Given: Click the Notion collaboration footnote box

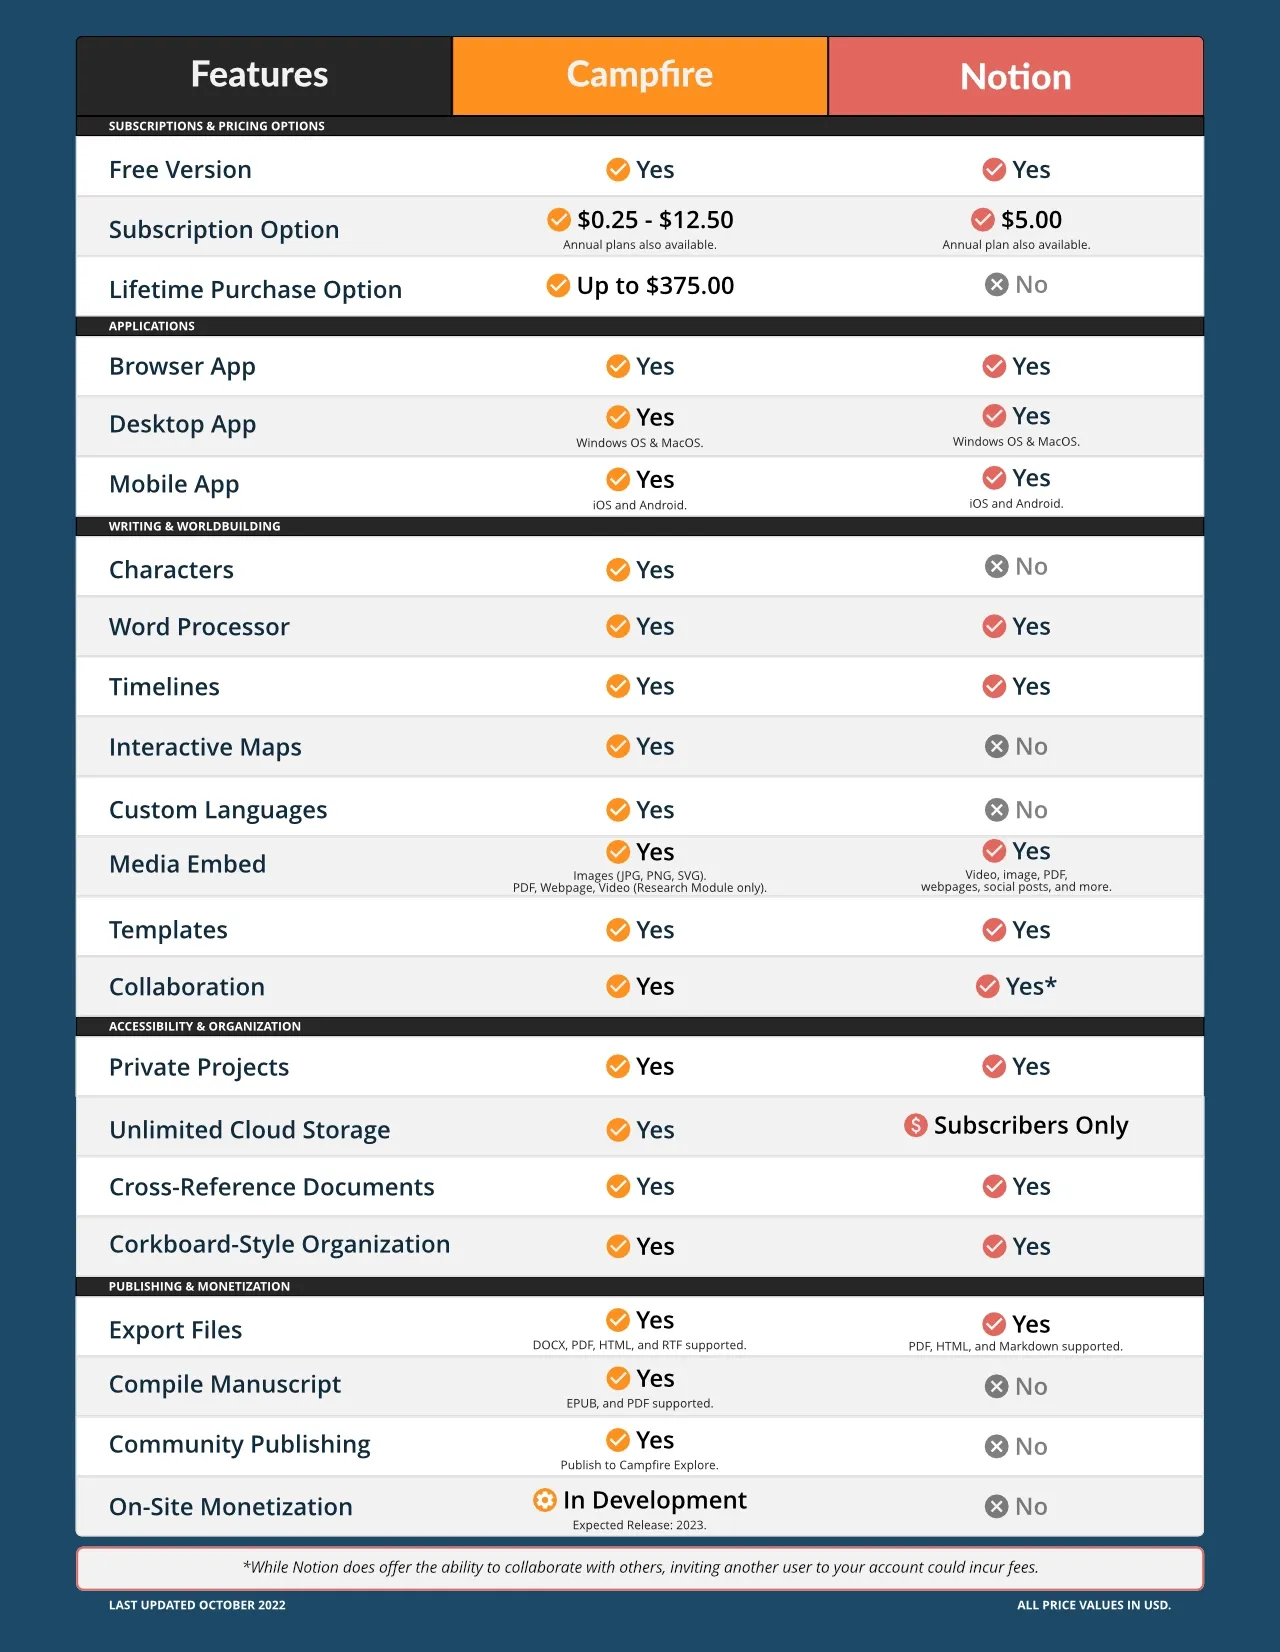Looking at the screenshot, I should coord(640,1568).
